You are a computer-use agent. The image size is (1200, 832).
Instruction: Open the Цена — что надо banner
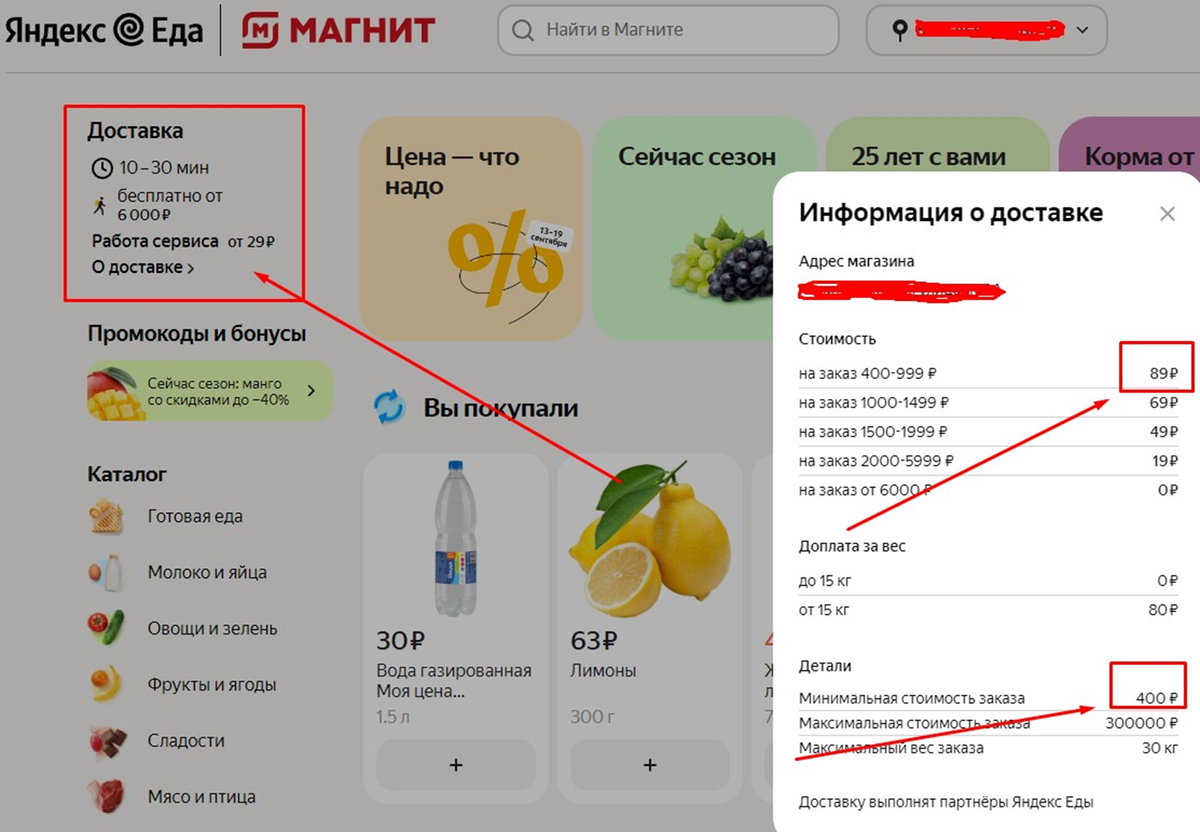click(x=471, y=228)
